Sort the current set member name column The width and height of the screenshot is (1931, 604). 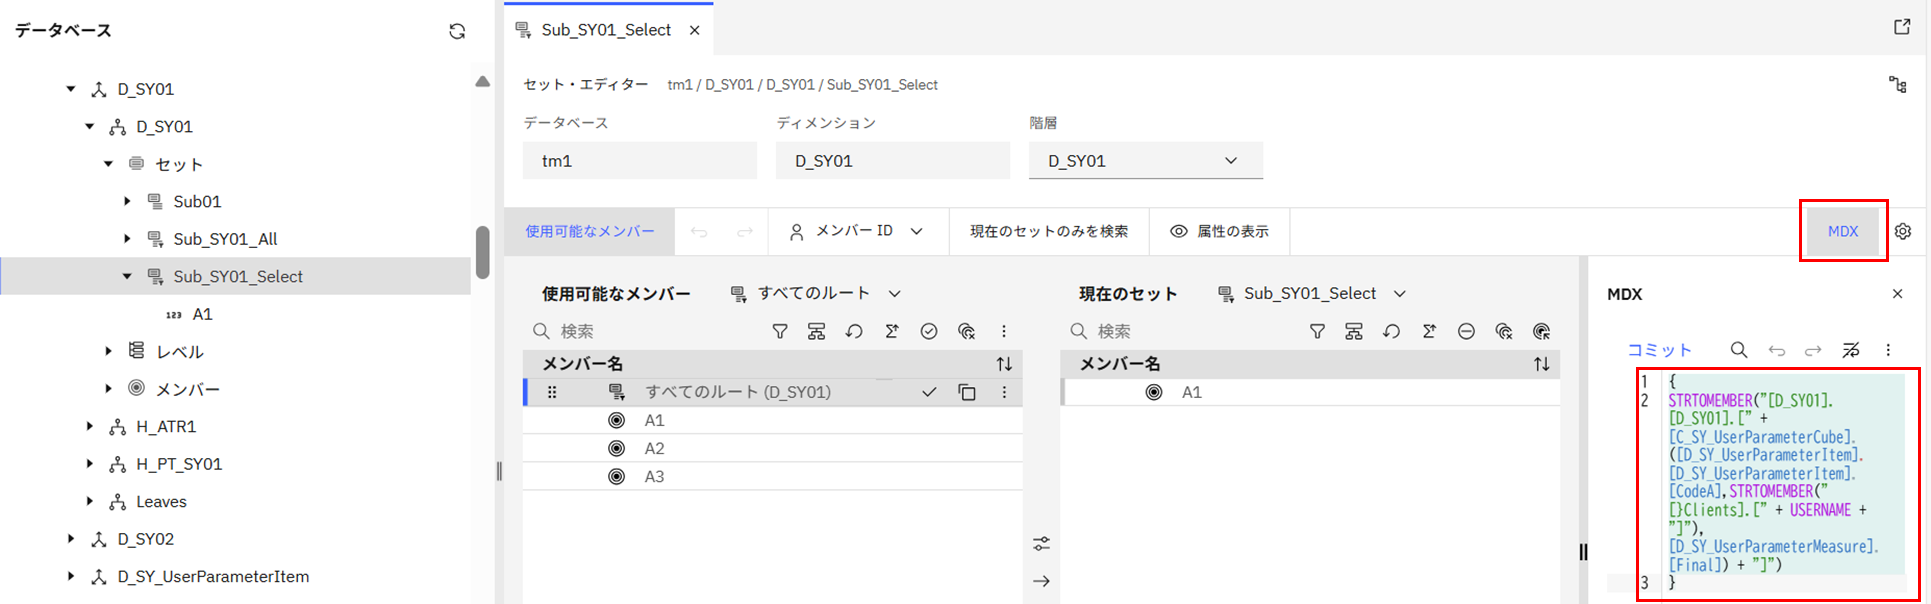click(x=1541, y=364)
